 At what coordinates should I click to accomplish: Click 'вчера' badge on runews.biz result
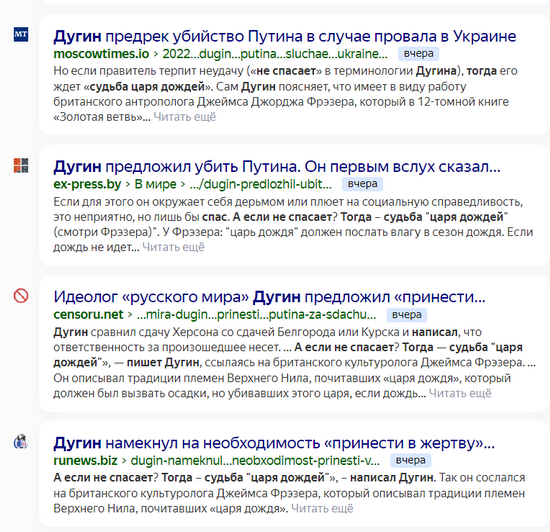tap(410, 460)
